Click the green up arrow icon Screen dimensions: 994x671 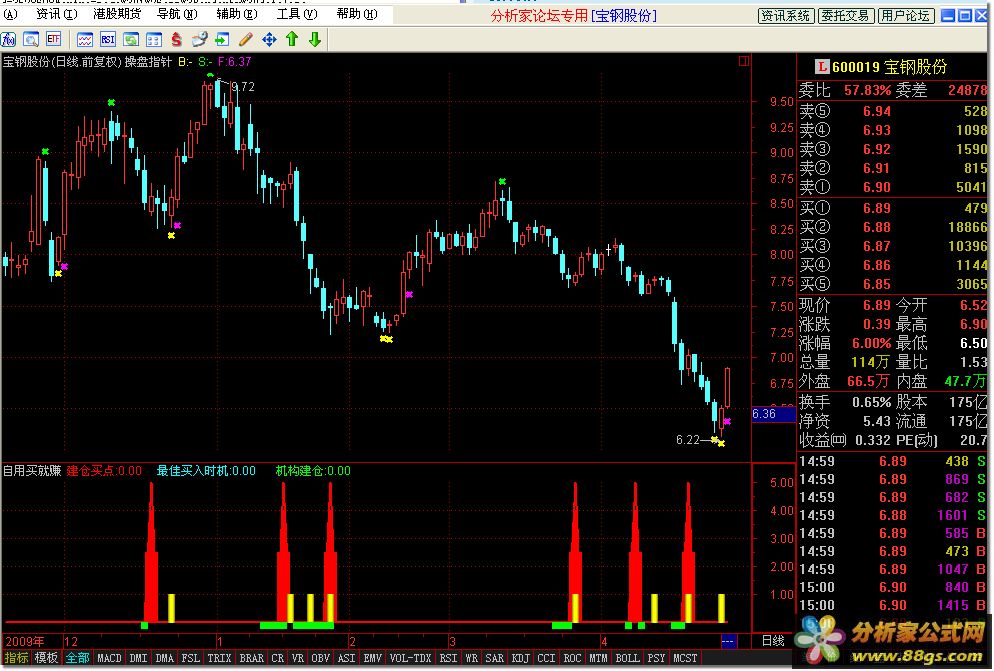(292, 39)
